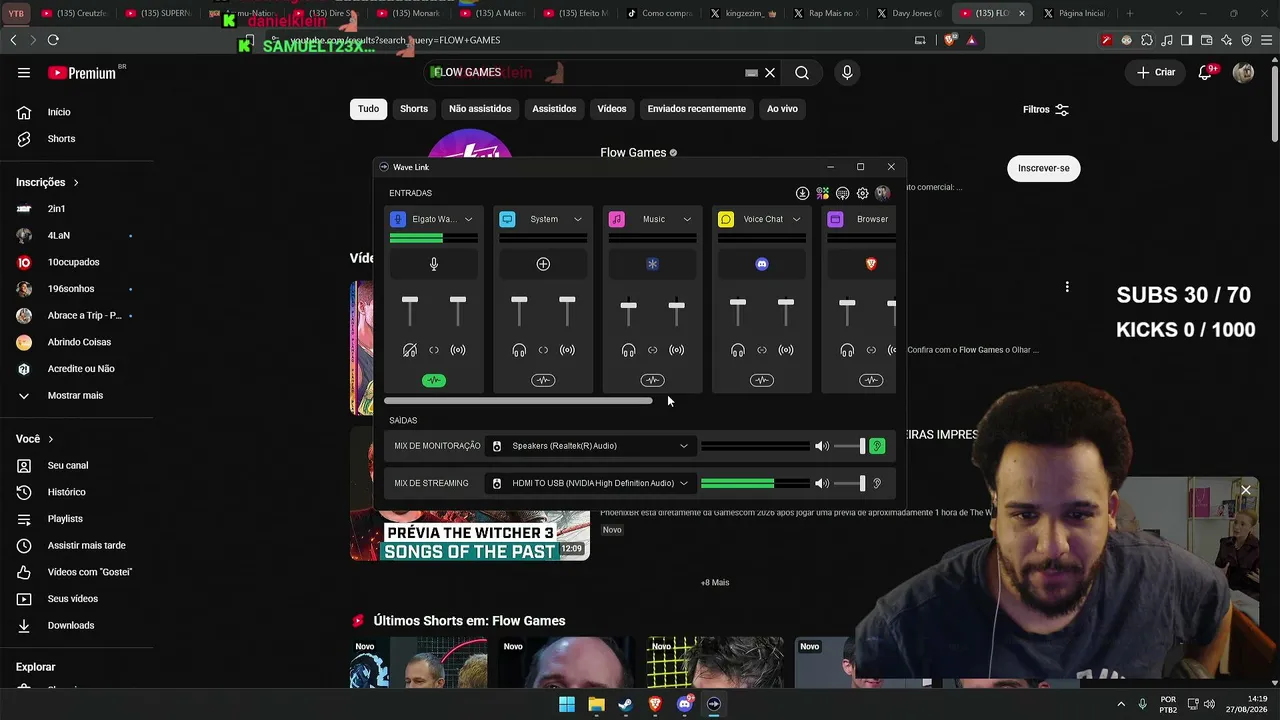Mute System channel stream output
The image size is (1280, 720).
tap(567, 350)
